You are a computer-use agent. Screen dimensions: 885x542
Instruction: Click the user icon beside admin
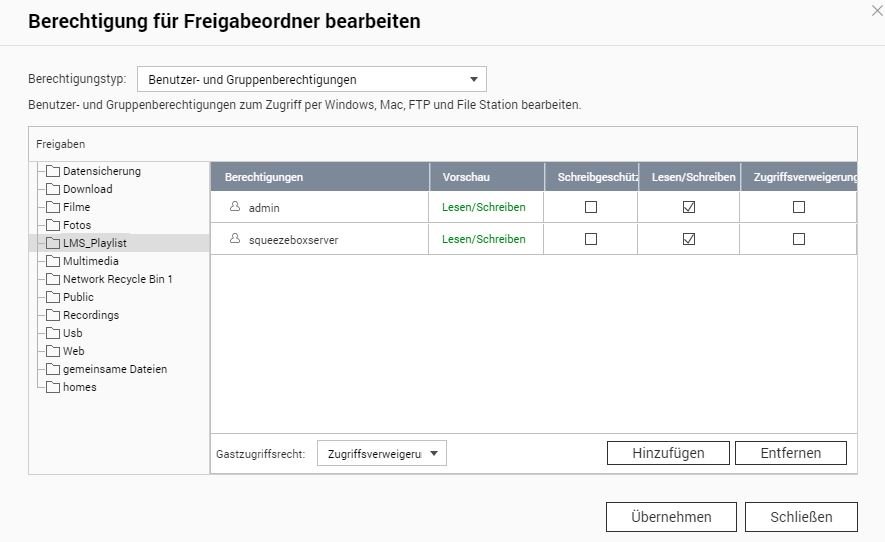coord(235,207)
